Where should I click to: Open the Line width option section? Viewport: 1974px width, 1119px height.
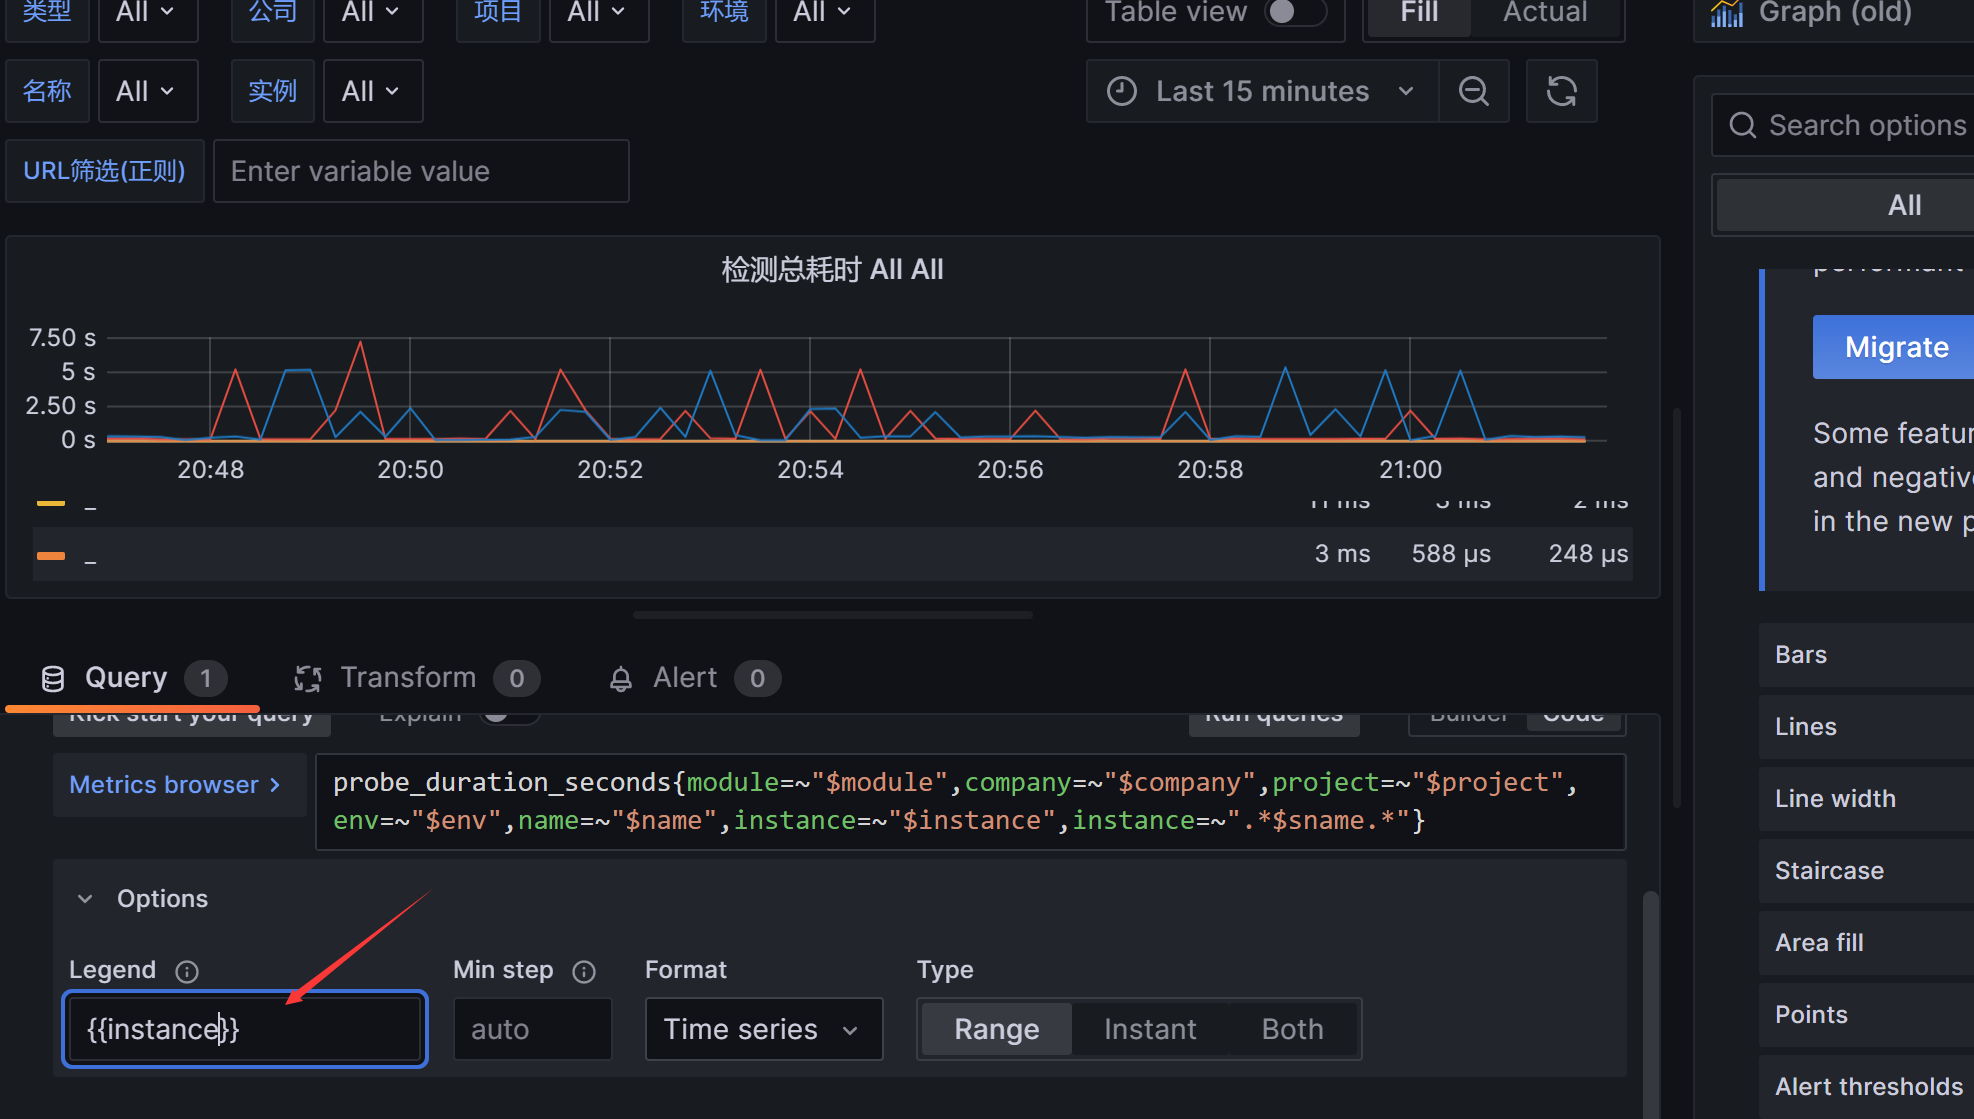(1866, 799)
